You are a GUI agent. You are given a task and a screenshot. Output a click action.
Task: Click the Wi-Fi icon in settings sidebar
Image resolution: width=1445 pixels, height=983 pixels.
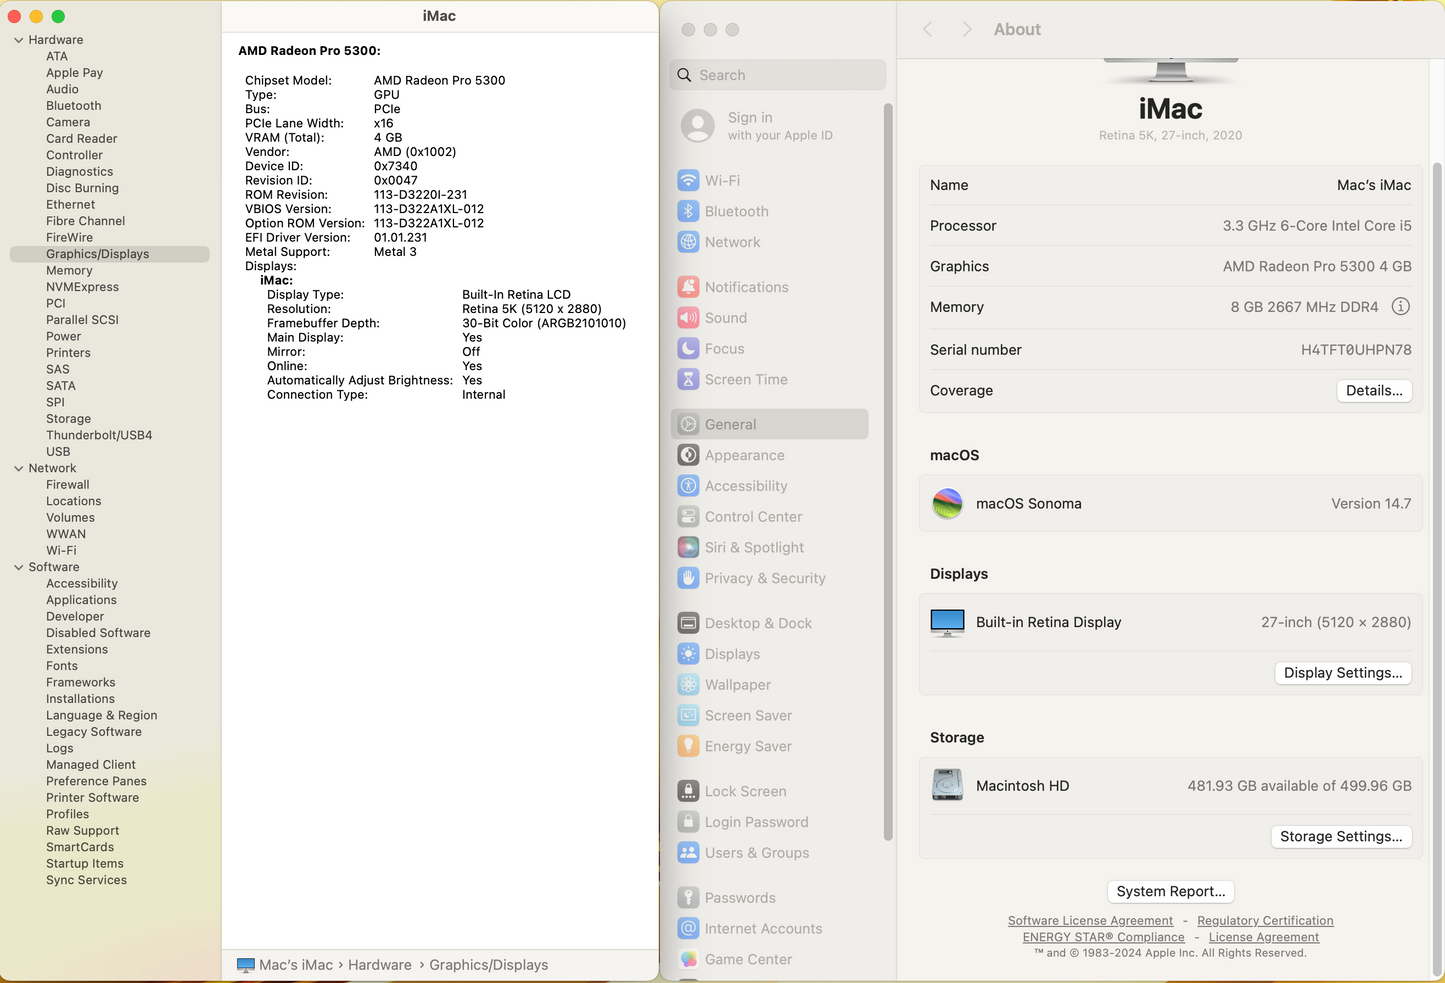point(688,181)
